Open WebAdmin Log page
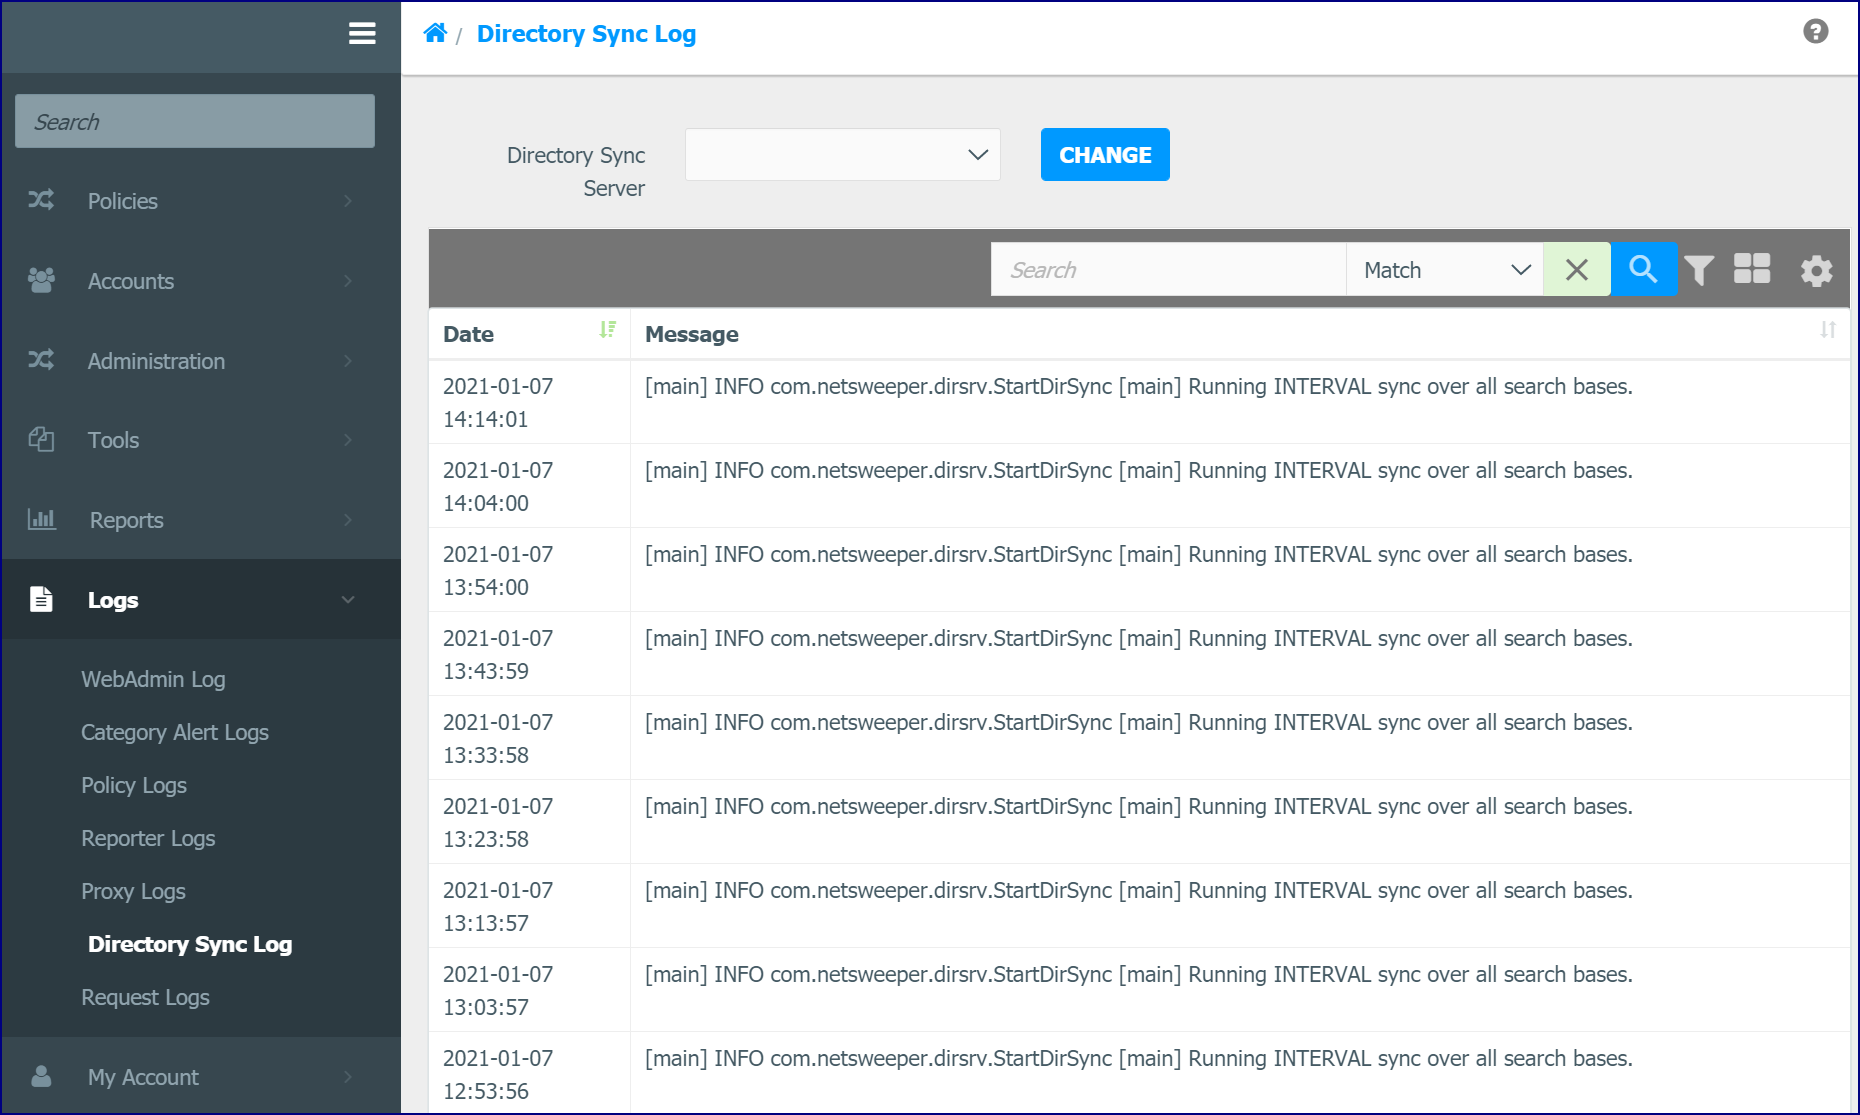This screenshot has width=1860, height=1115. click(x=153, y=679)
